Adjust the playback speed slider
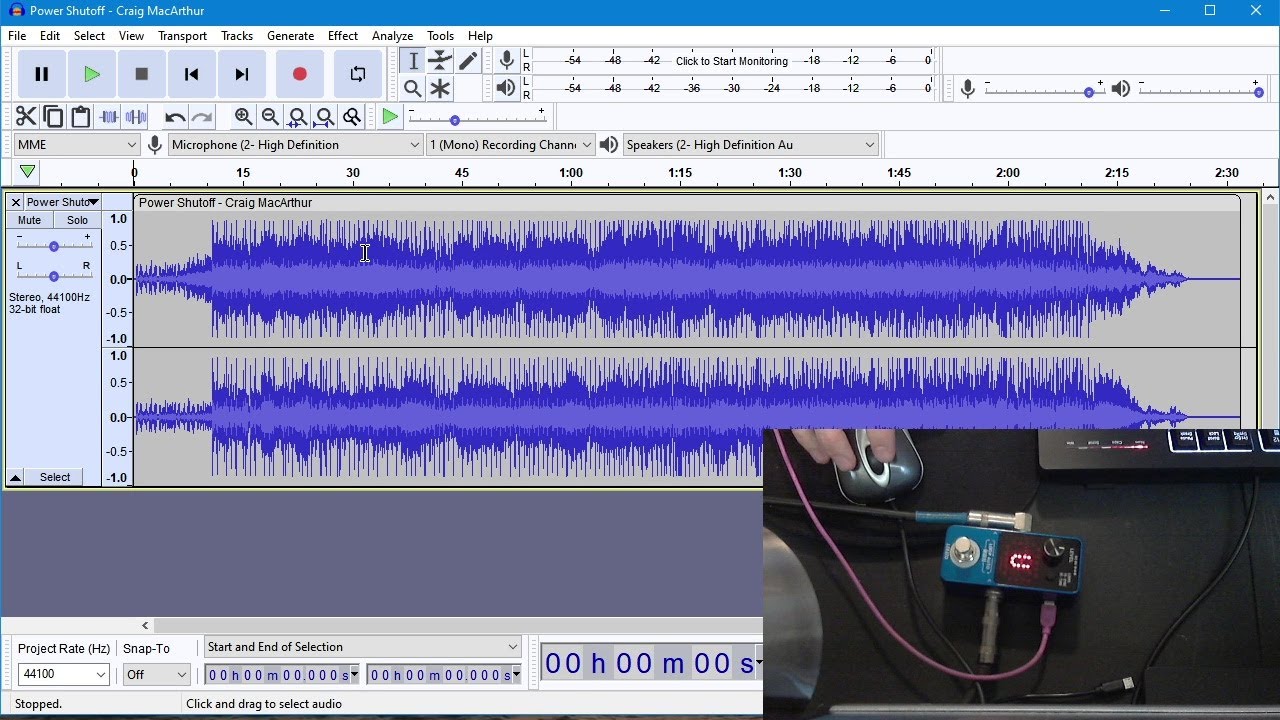This screenshot has width=1280, height=720. pos(478,119)
